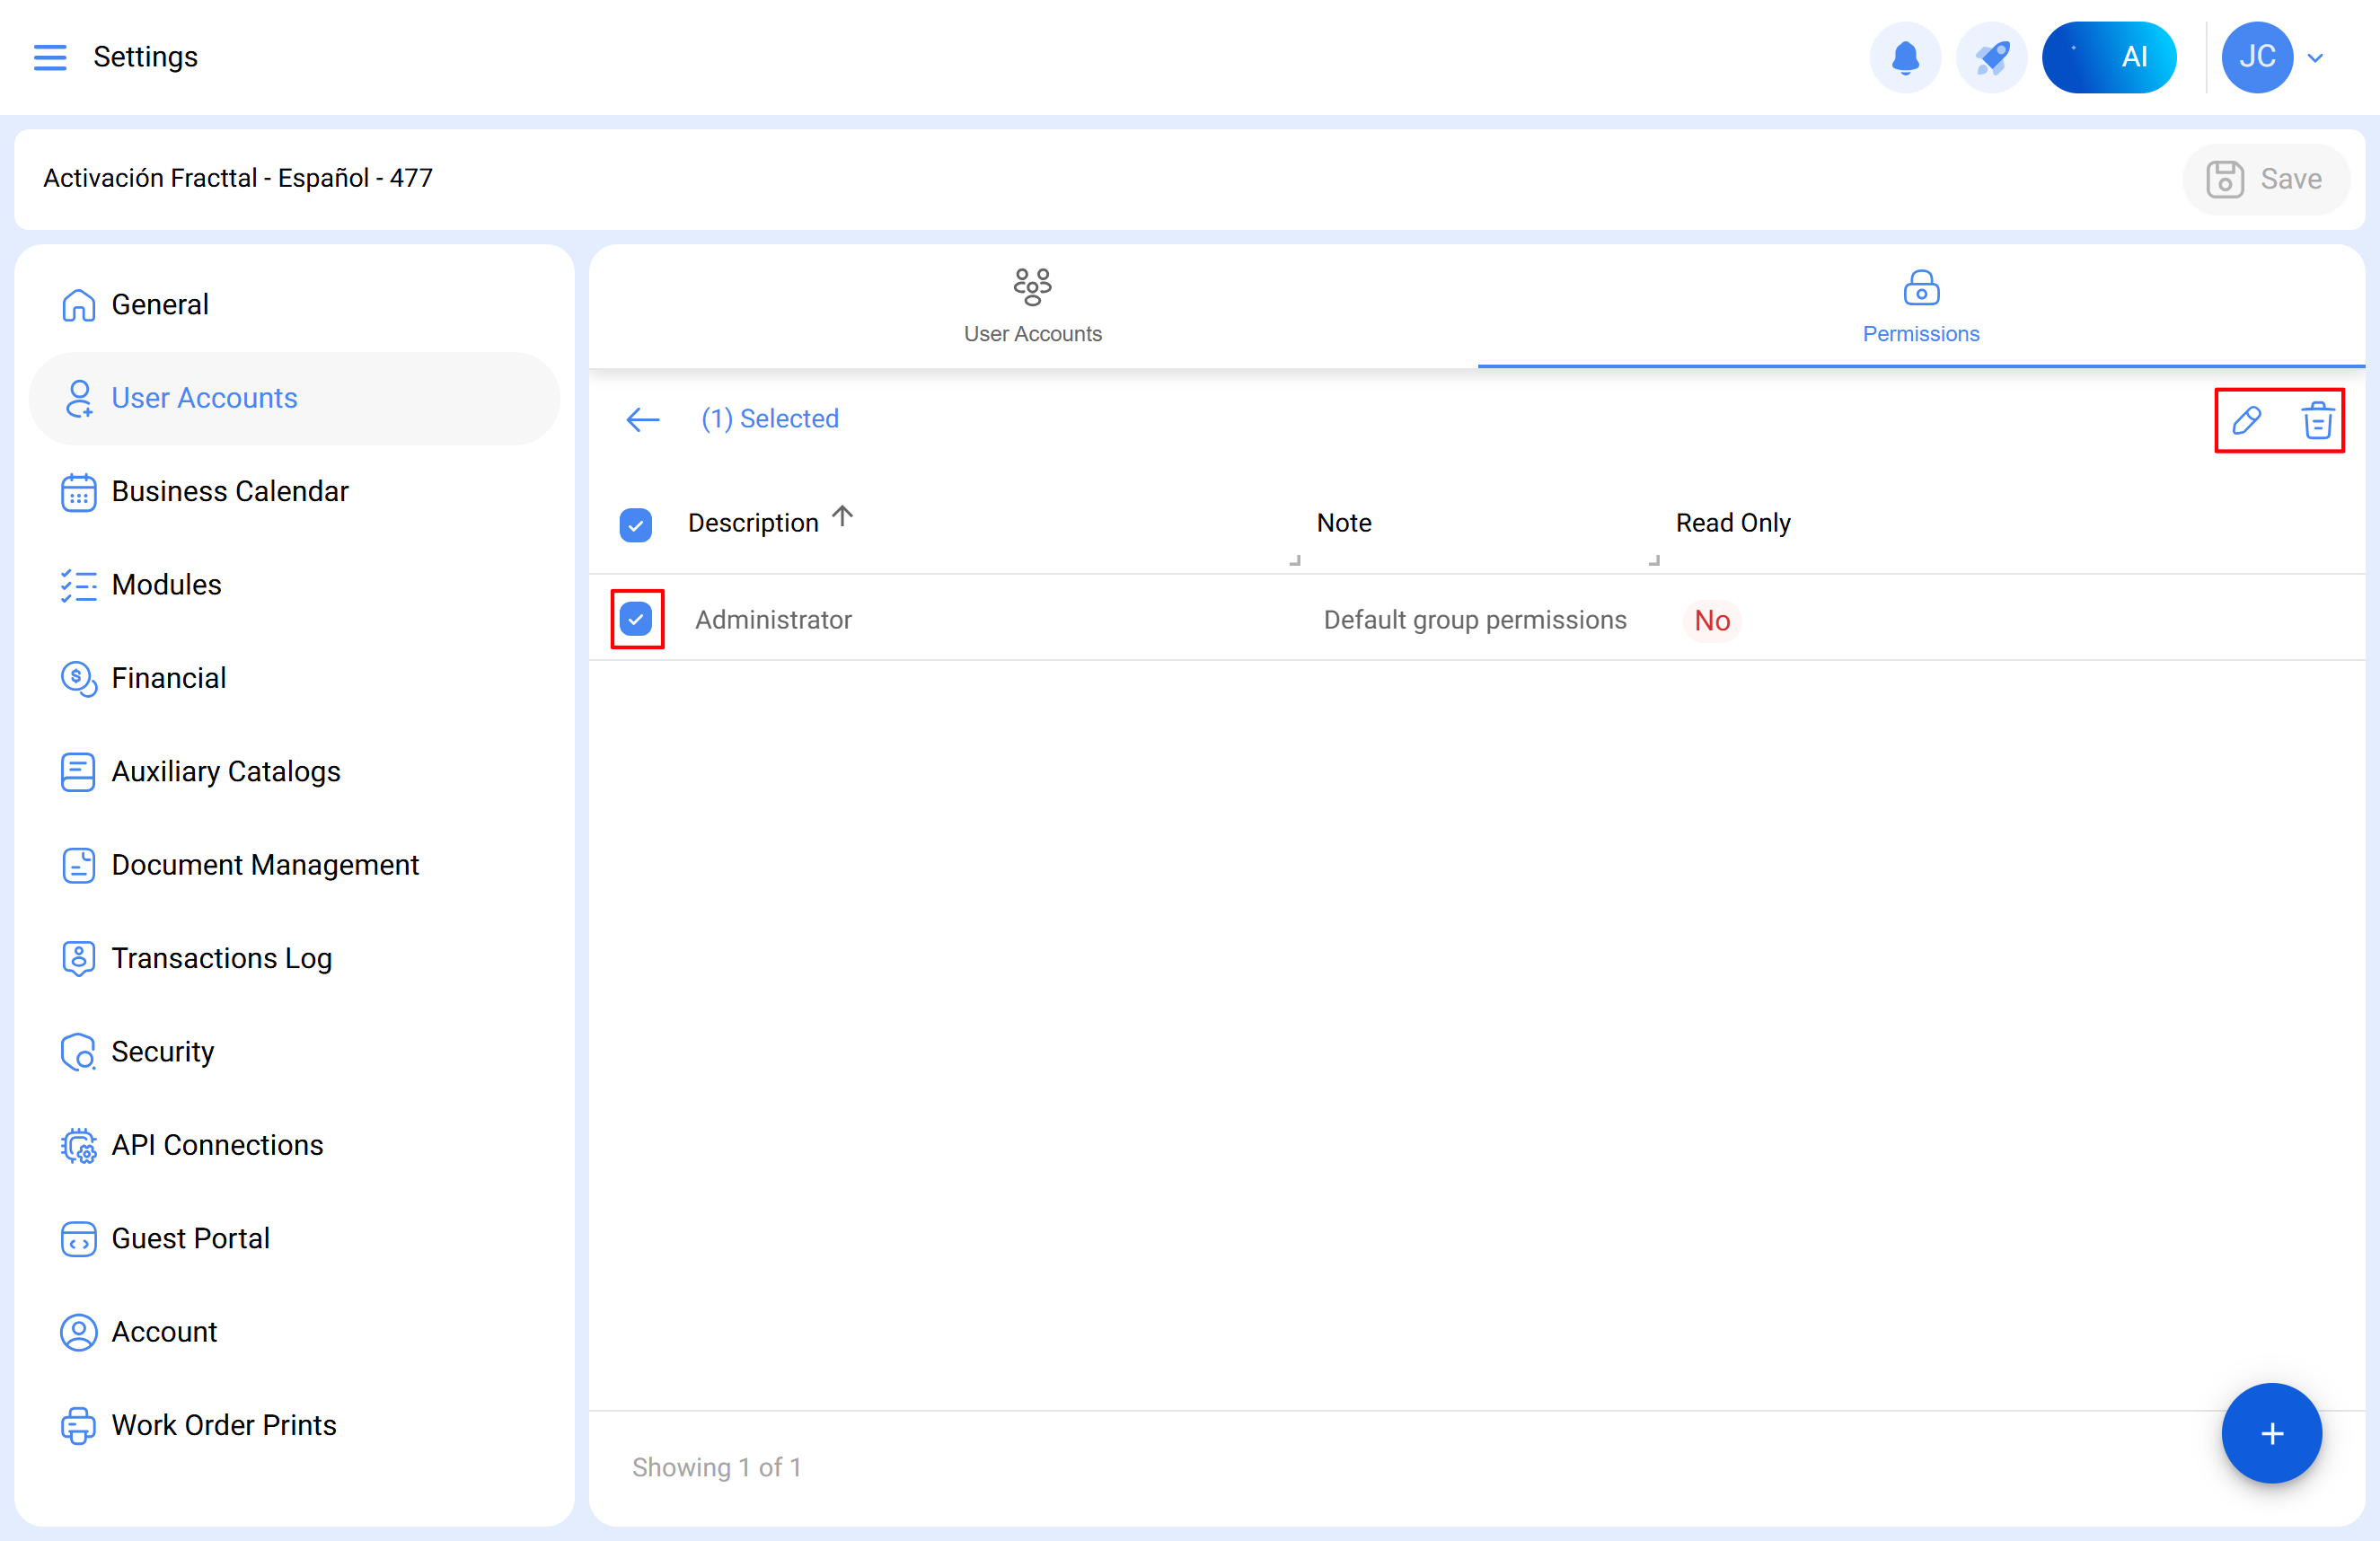Screen dimensions: 2380x1541
Task: Go to Business Calendar settings
Action: 230,491
